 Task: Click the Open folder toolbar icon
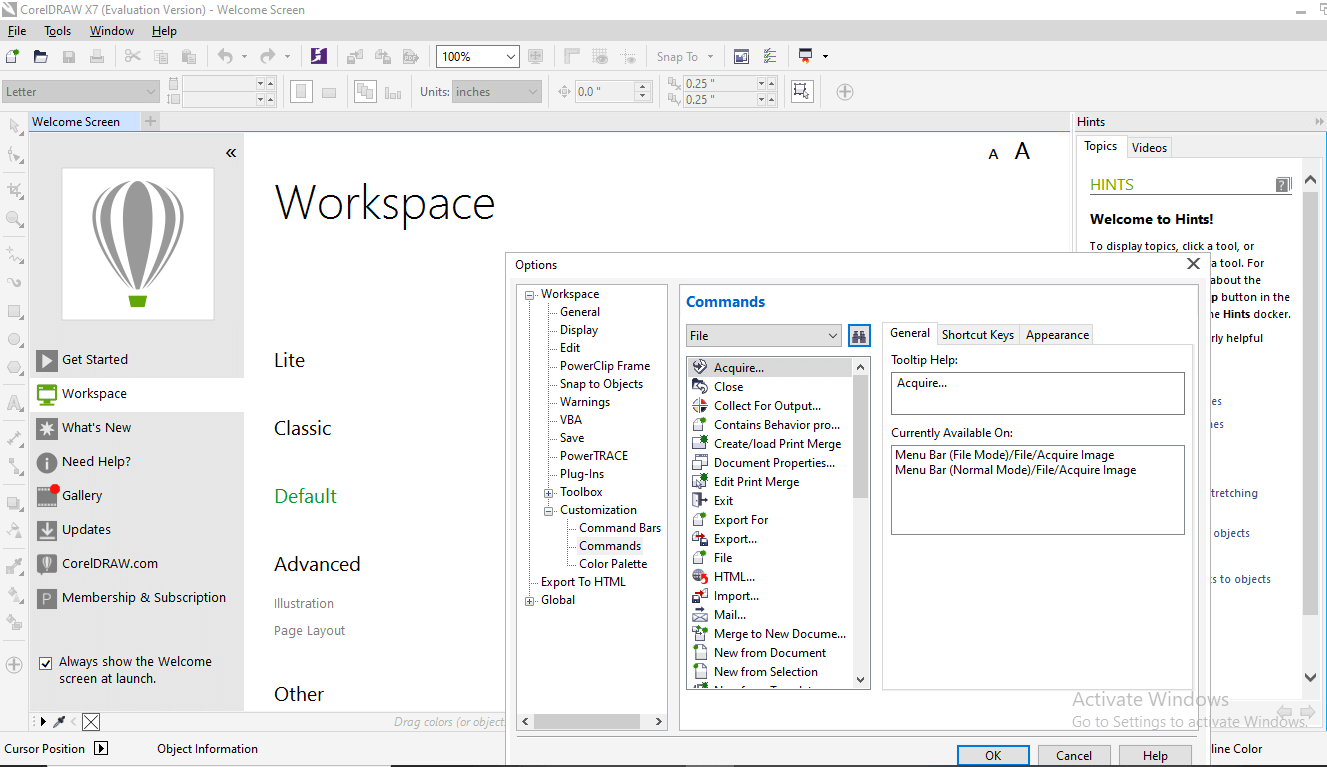(41, 56)
